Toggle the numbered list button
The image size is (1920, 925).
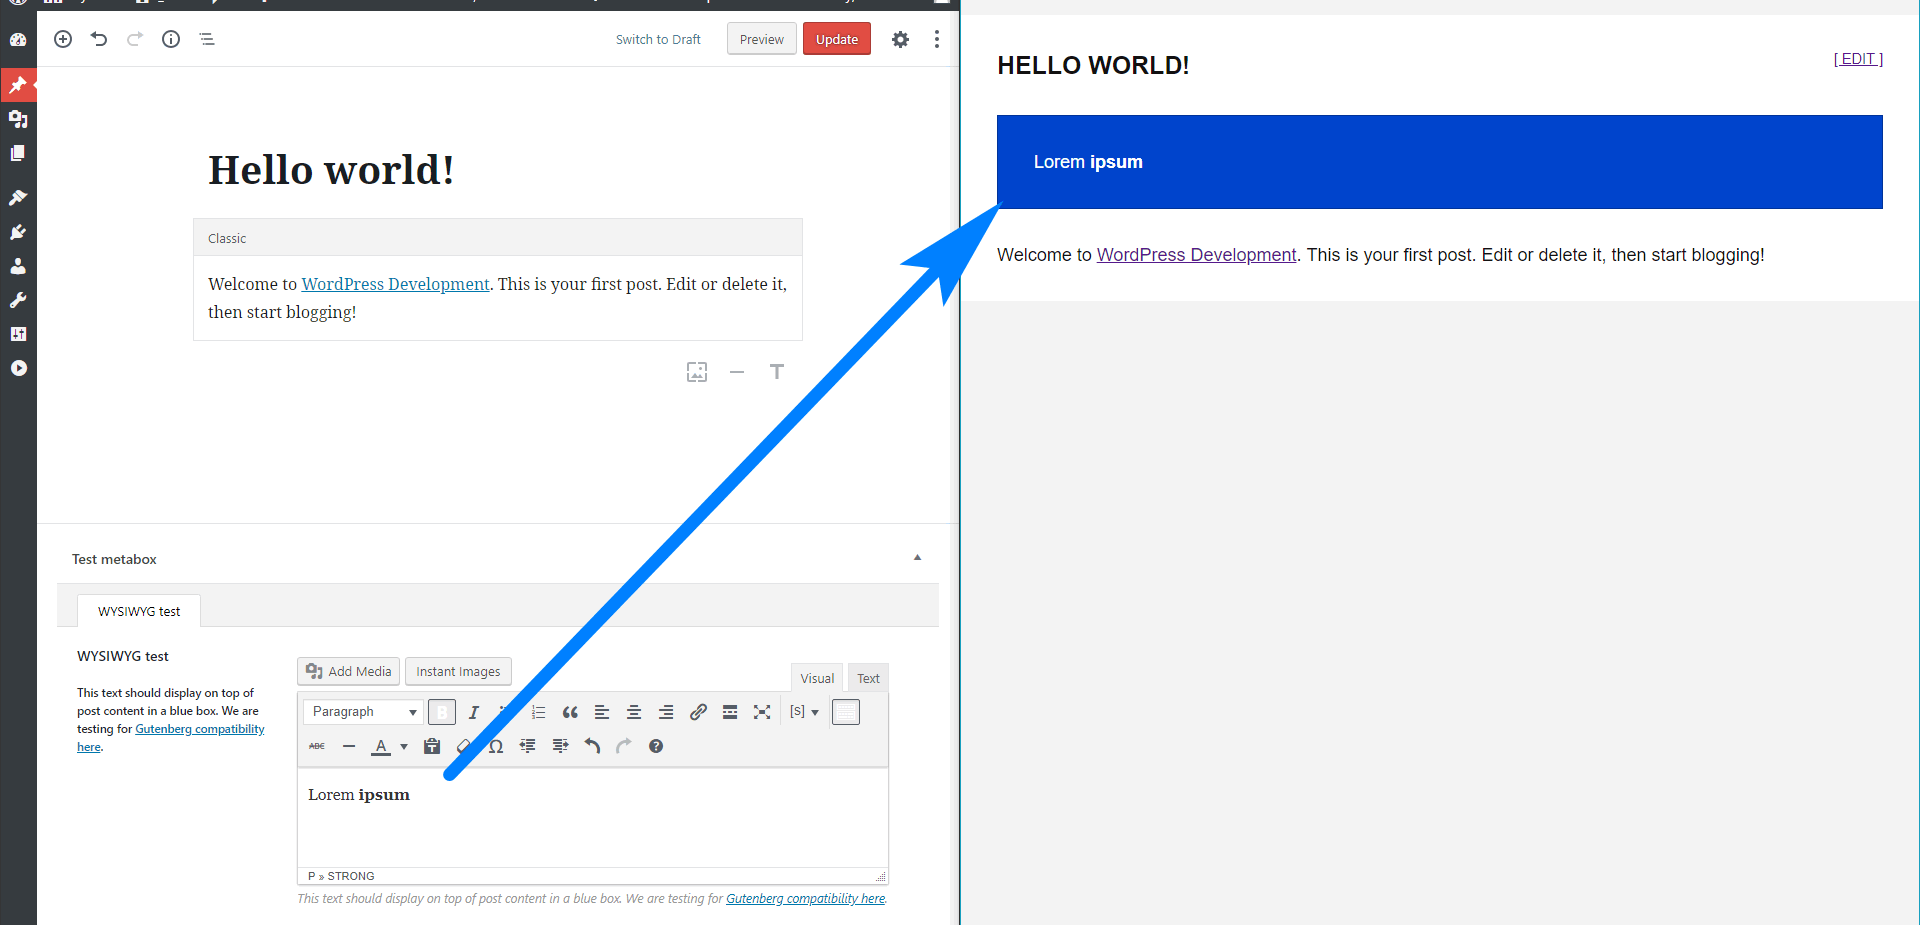click(538, 712)
